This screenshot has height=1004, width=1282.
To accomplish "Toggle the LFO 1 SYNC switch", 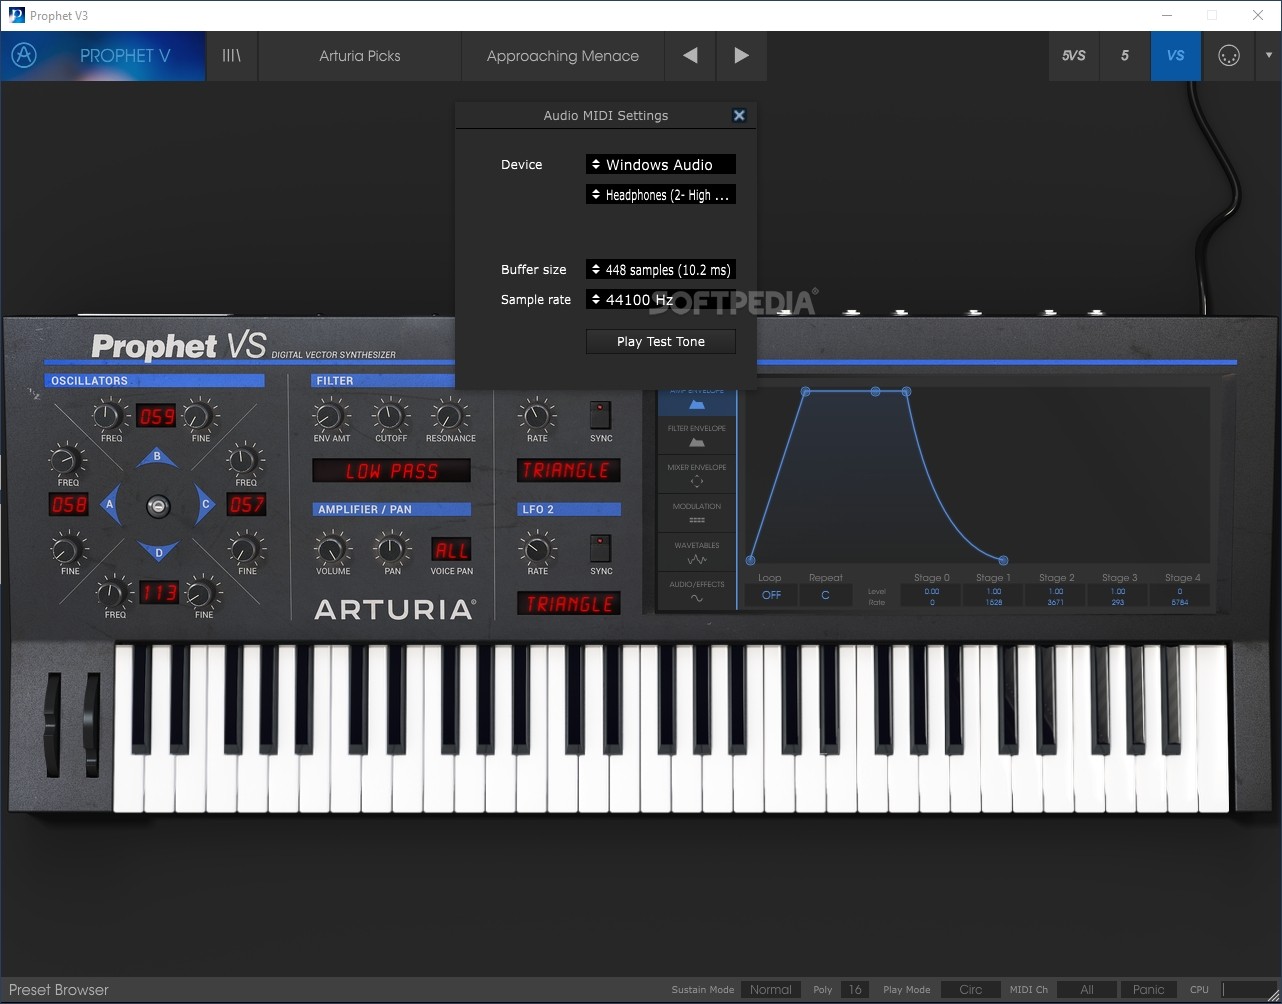I will pos(600,414).
